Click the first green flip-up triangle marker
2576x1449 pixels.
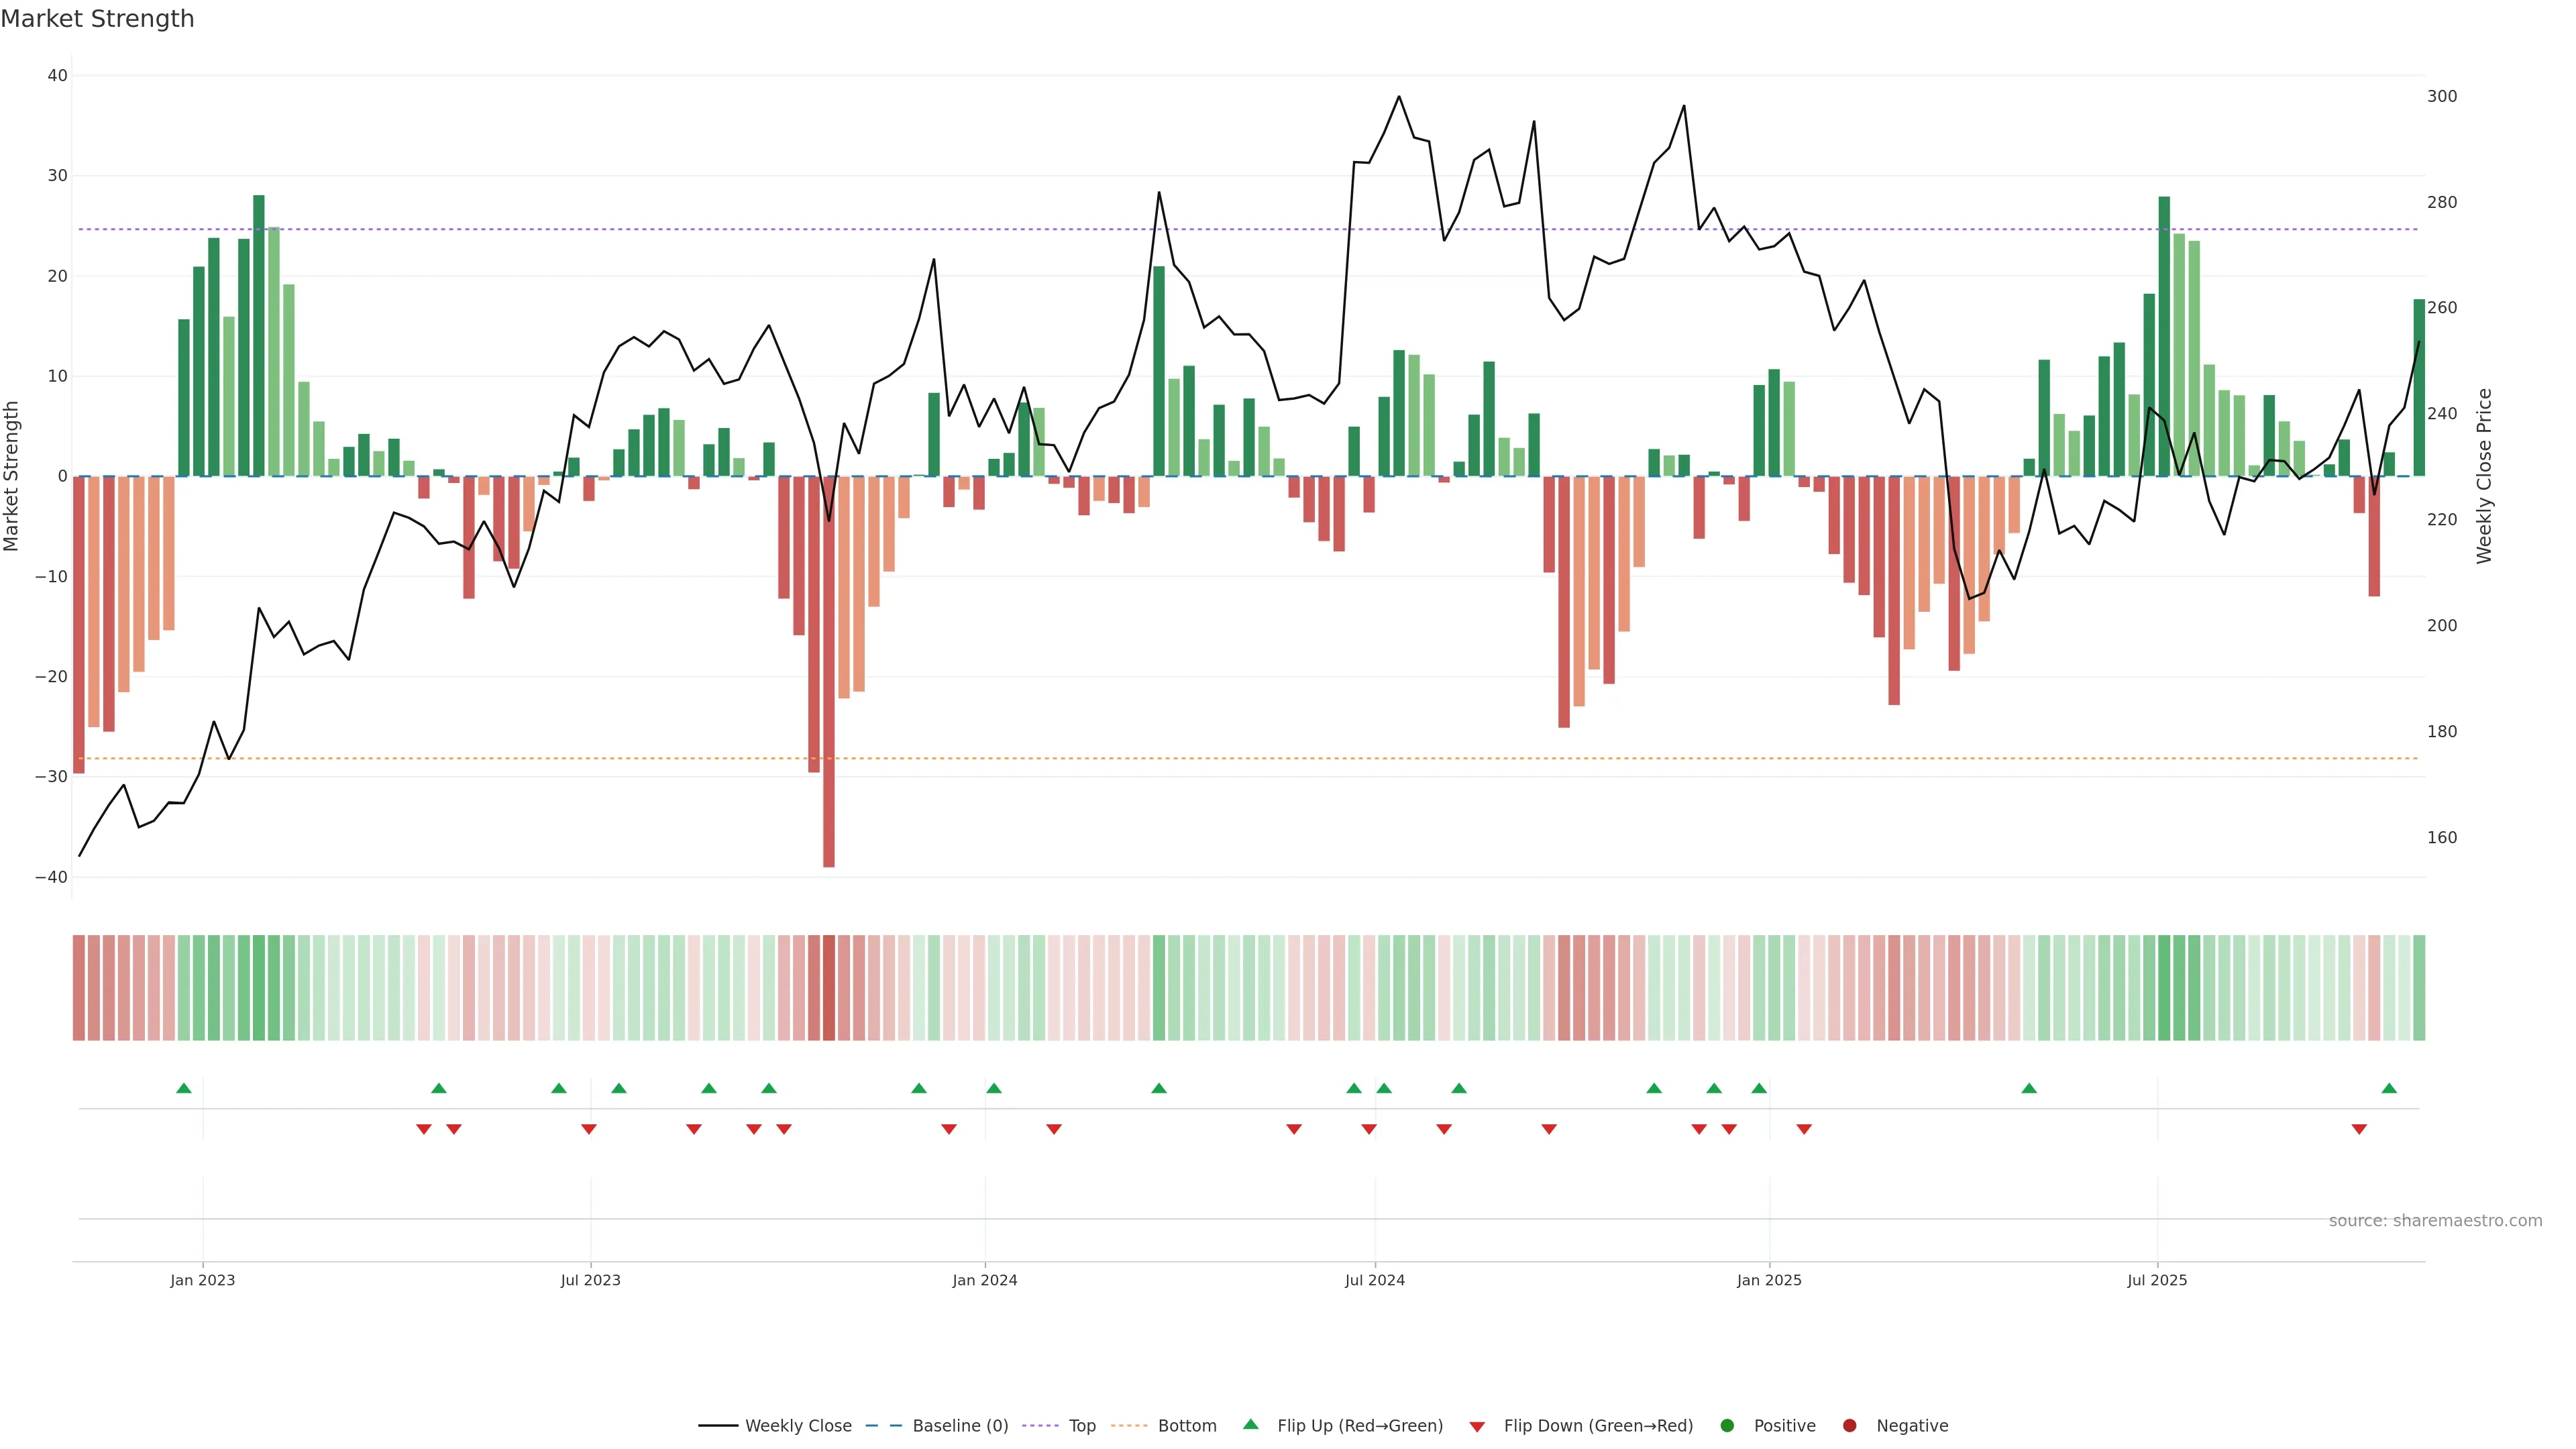tap(184, 1088)
